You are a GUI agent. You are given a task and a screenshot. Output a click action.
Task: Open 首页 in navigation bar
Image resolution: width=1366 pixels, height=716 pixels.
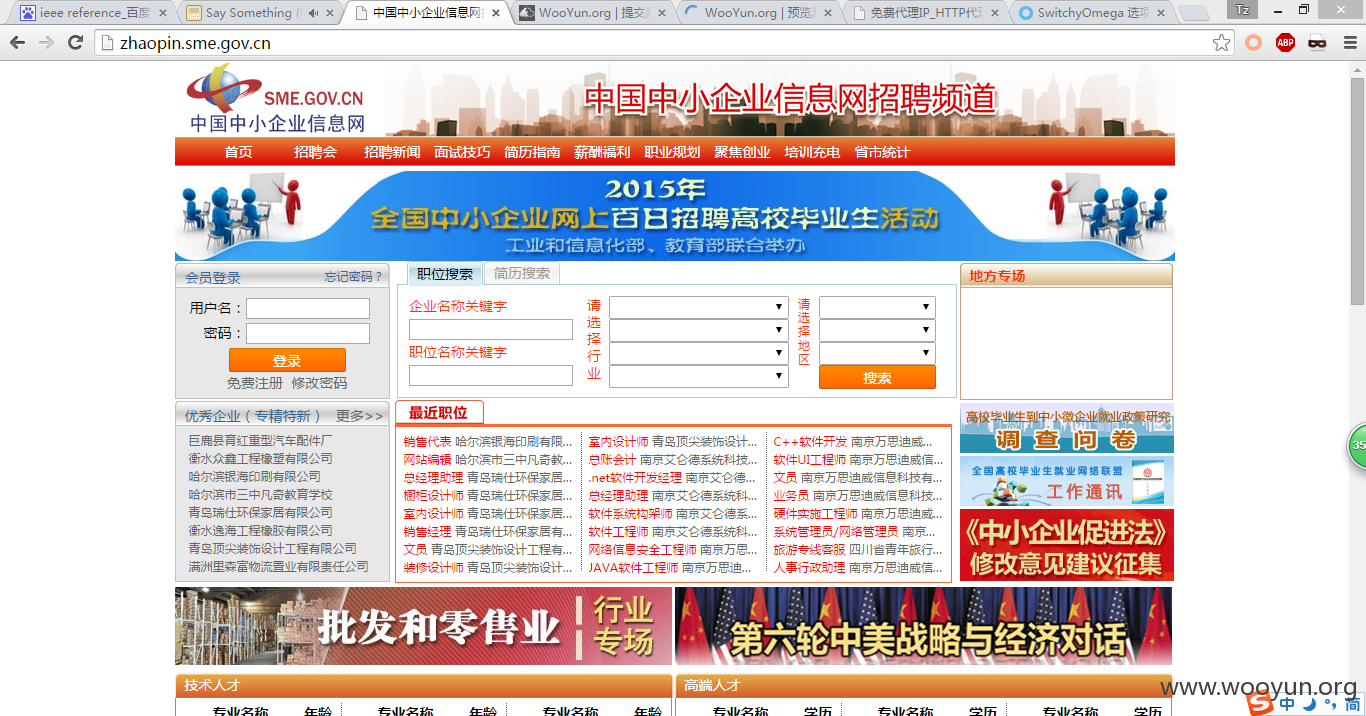(238, 152)
